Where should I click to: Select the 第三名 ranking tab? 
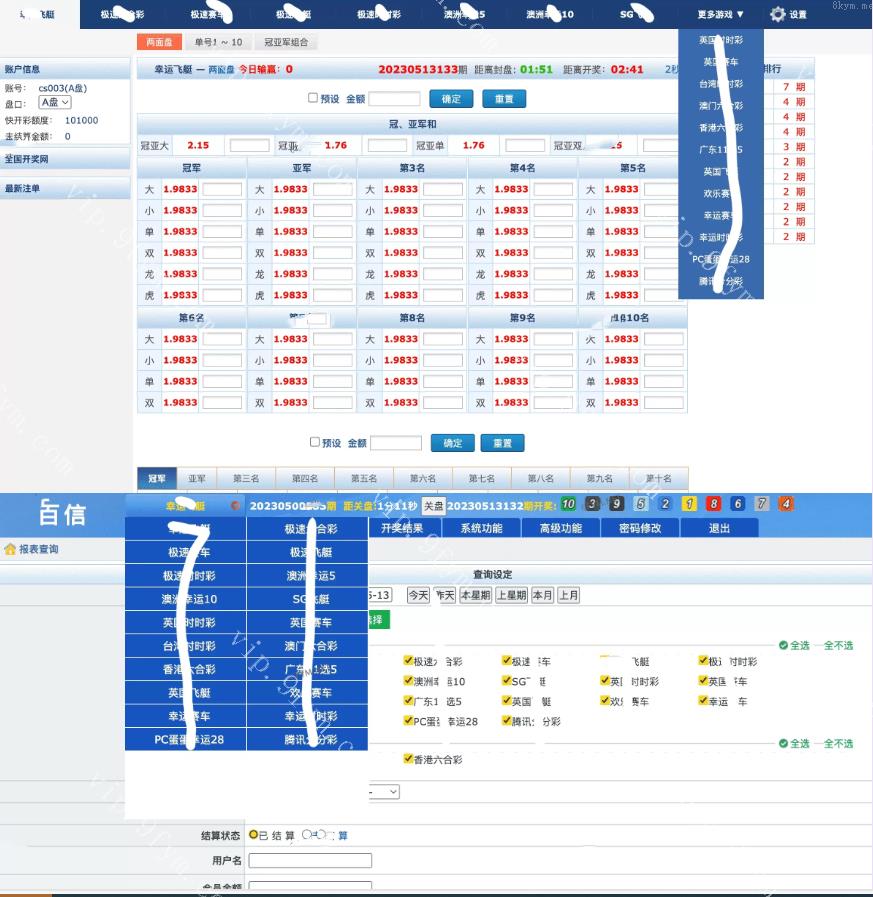click(x=246, y=479)
